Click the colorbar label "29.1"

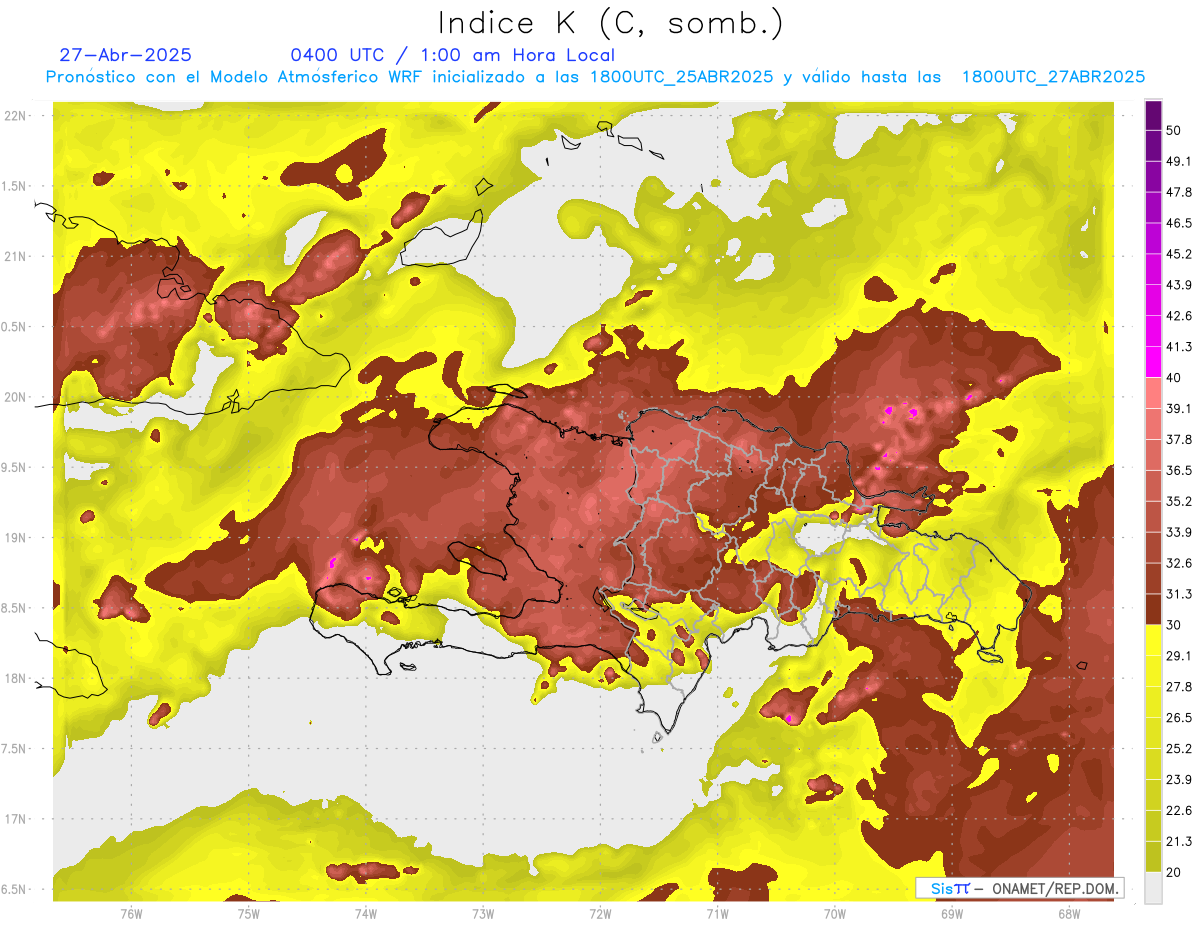click(x=1179, y=656)
